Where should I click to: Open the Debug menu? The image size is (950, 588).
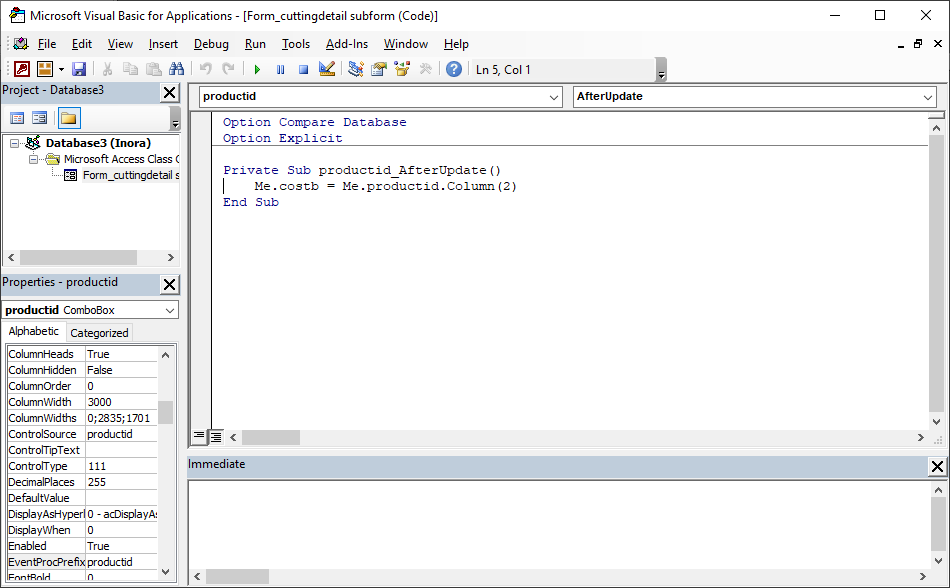[x=211, y=44]
